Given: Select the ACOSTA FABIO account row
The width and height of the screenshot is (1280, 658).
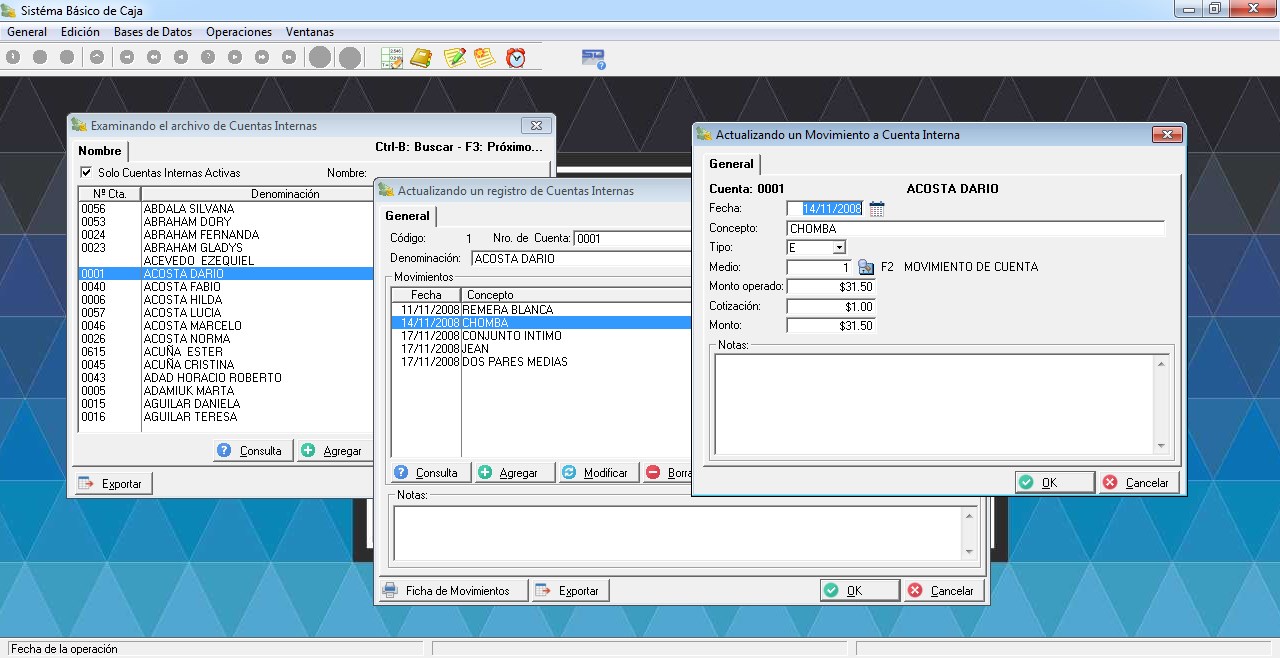Looking at the screenshot, I should click(x=182, y=287).
